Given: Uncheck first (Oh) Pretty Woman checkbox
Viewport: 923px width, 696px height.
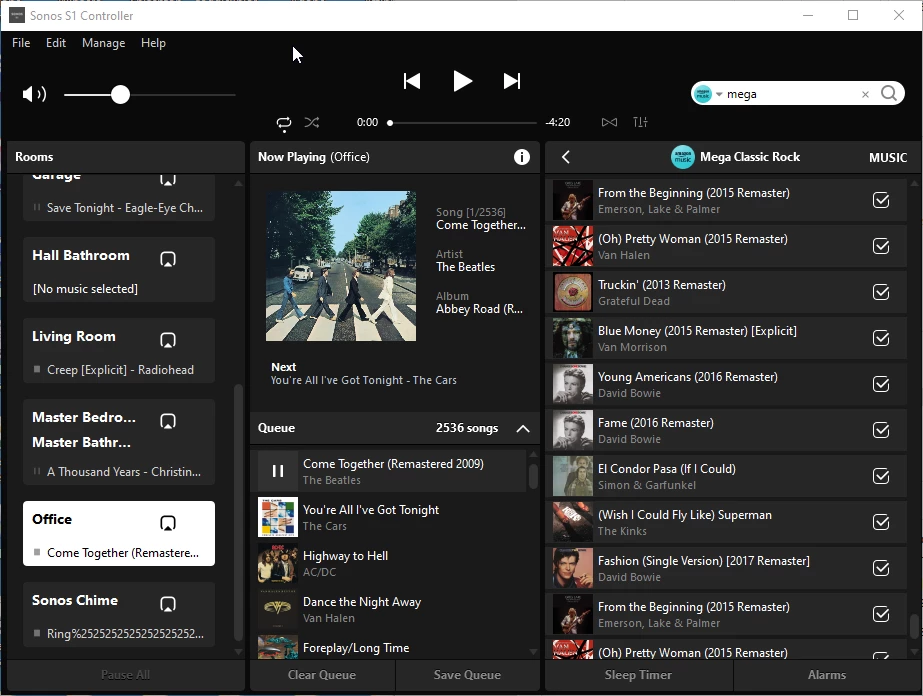Looking at the screenshot, I should (881, 246).
